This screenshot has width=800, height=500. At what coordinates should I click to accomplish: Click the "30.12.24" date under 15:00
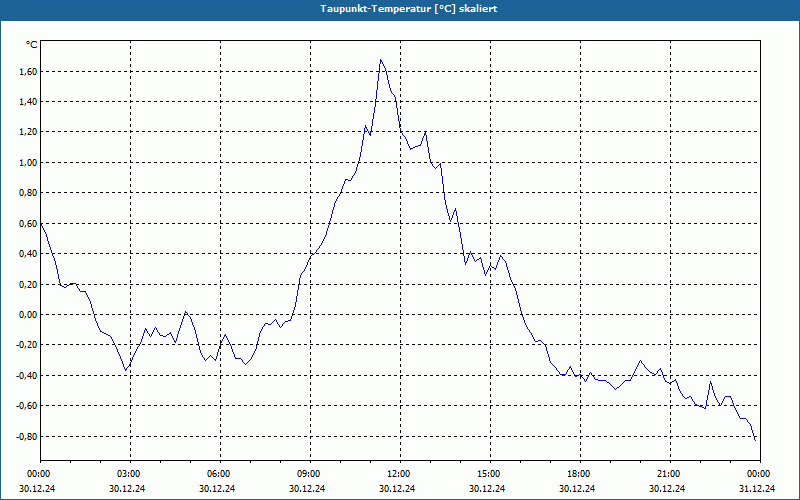(487, 488)
